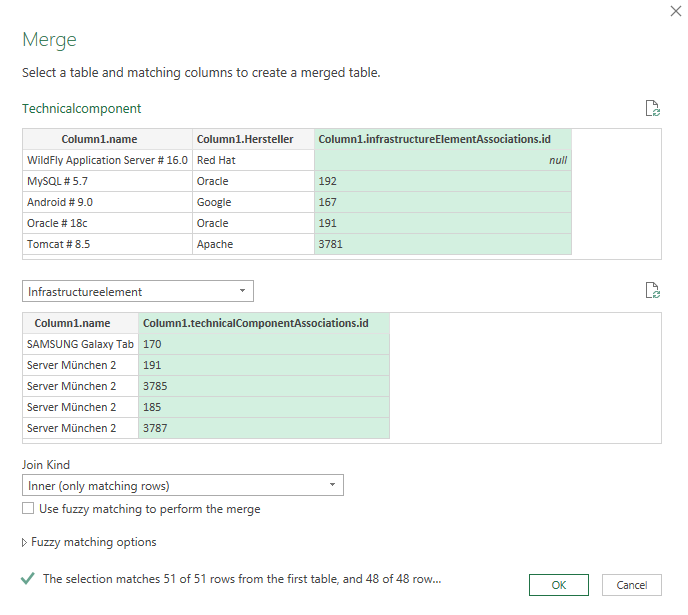Close the Merge dialog window
Viewport: 688px width, 615px height.
coord(673,11)
